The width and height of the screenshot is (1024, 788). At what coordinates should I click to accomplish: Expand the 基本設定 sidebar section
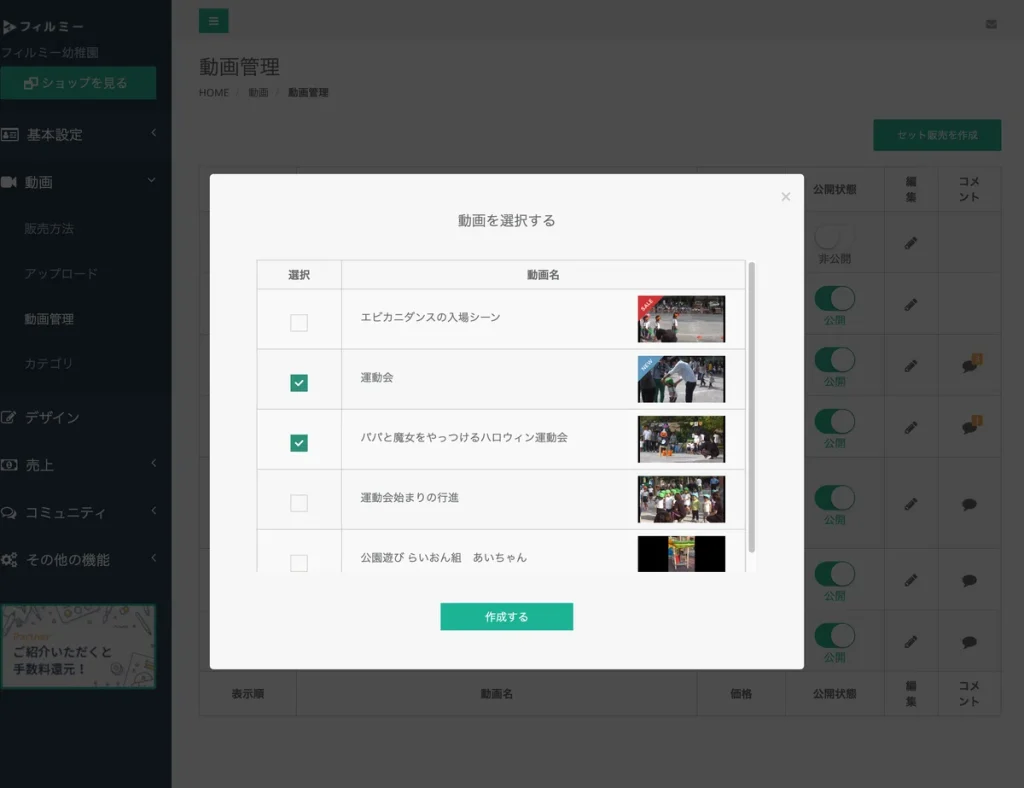click(x=78, y=134)
